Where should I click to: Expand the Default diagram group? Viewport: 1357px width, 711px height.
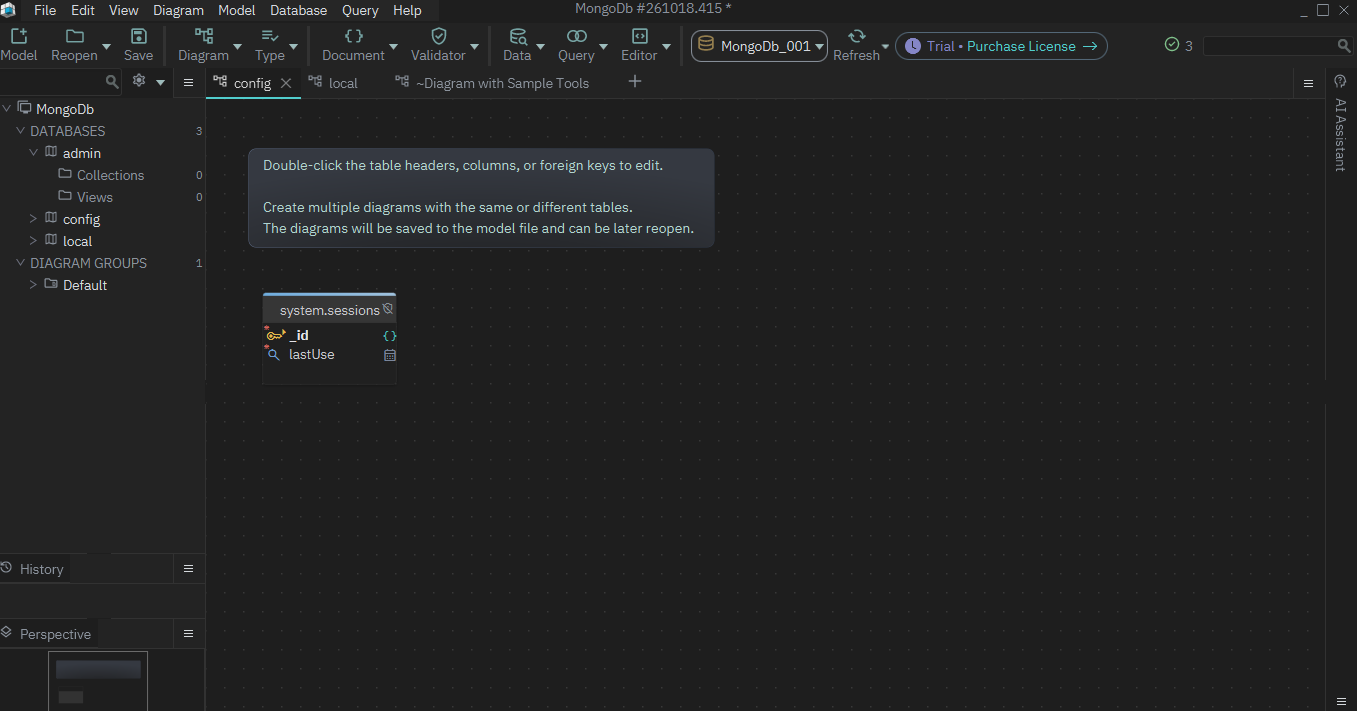pyautogui.click(x=33, y=285)
